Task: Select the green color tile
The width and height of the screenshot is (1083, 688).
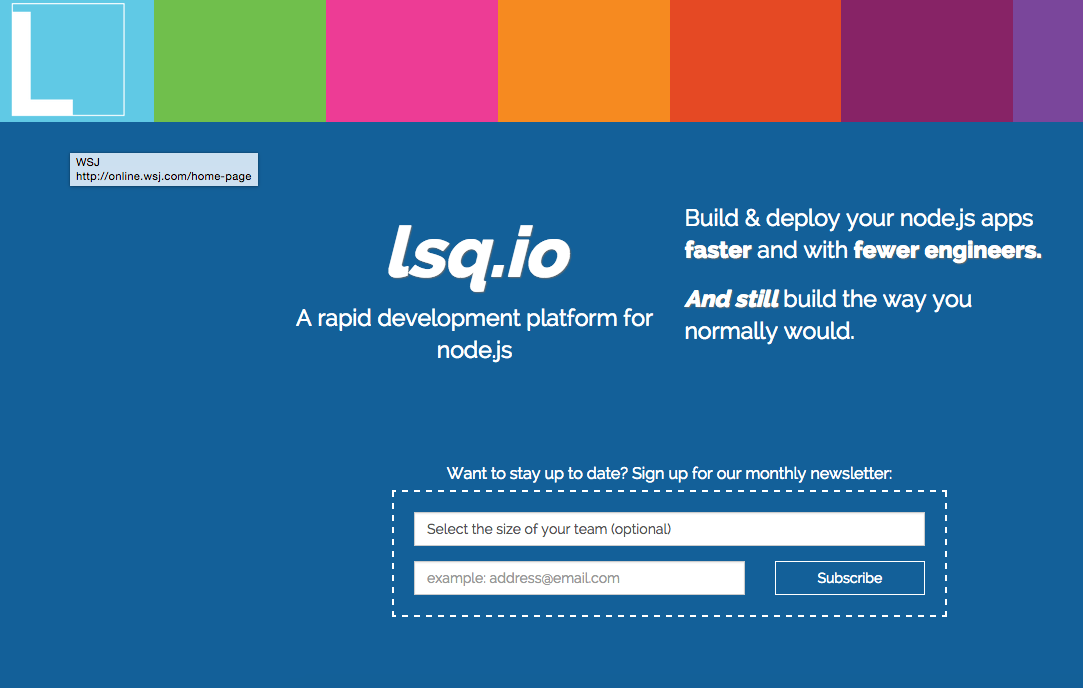Action: pos(239,60)
